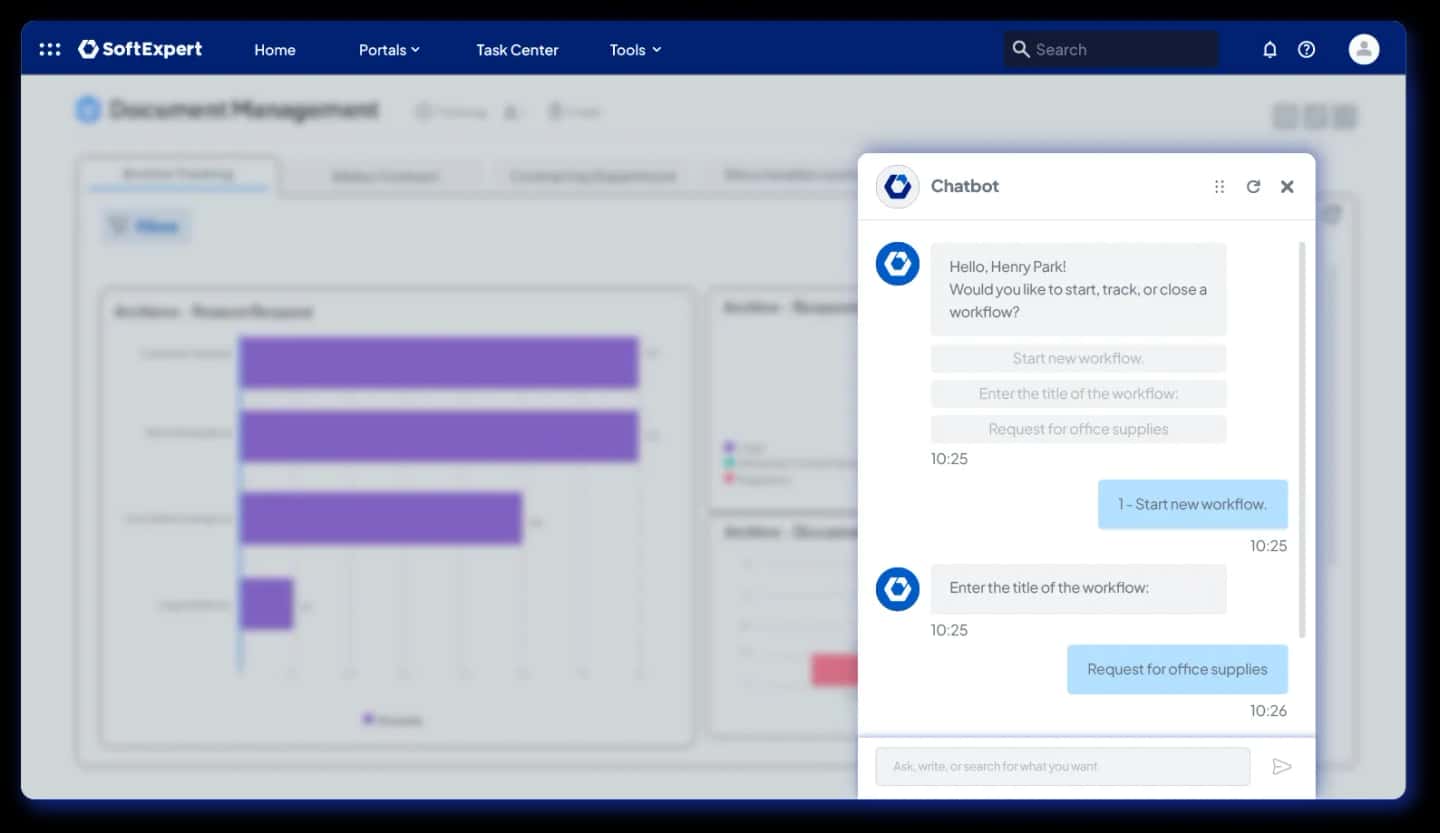Viewport: 1440px width, 833px height.
Task: Open the Task Center menu
Action: tap(517, 49)
